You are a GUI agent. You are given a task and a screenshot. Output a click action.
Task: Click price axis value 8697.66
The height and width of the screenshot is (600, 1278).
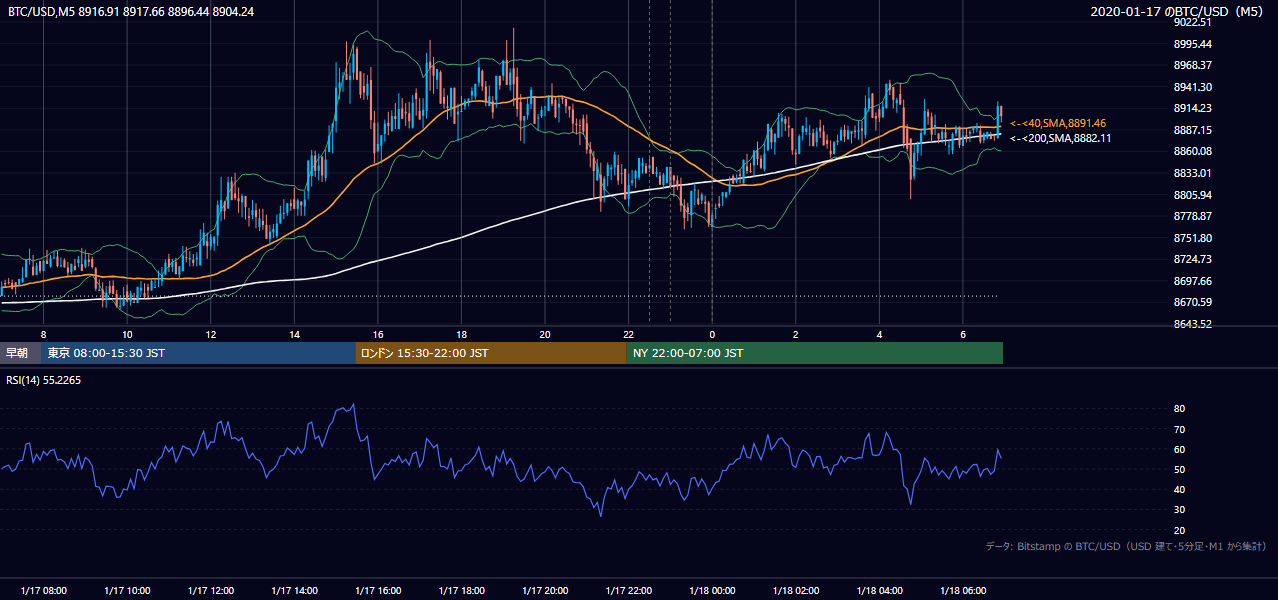coord(1194,281)
